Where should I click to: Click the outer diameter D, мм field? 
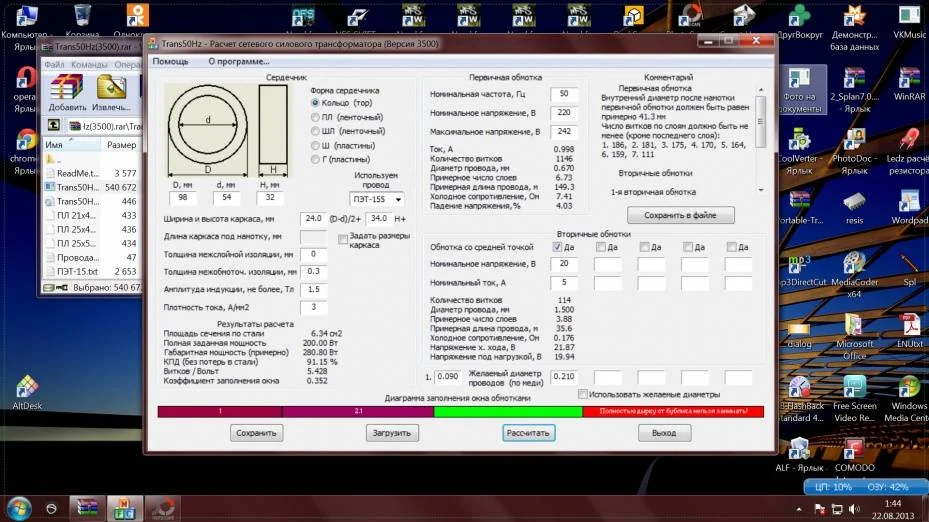click(183, 198)
